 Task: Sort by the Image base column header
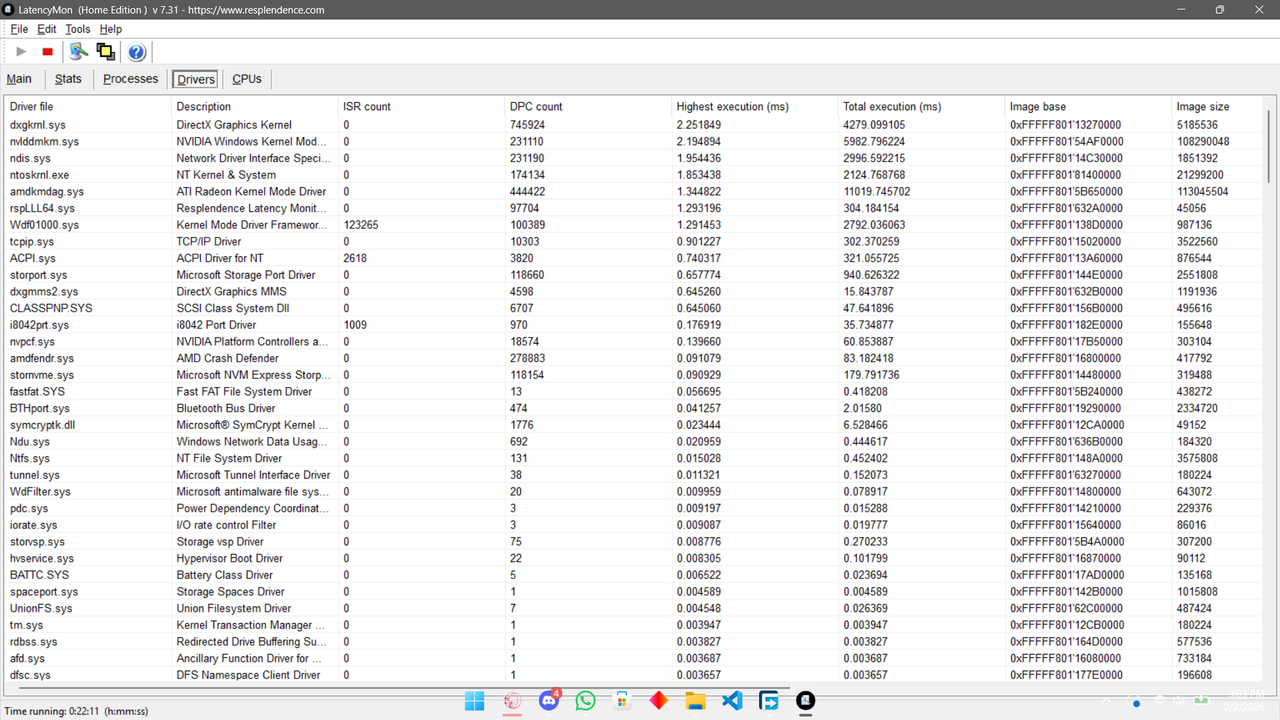point(1088,106)
